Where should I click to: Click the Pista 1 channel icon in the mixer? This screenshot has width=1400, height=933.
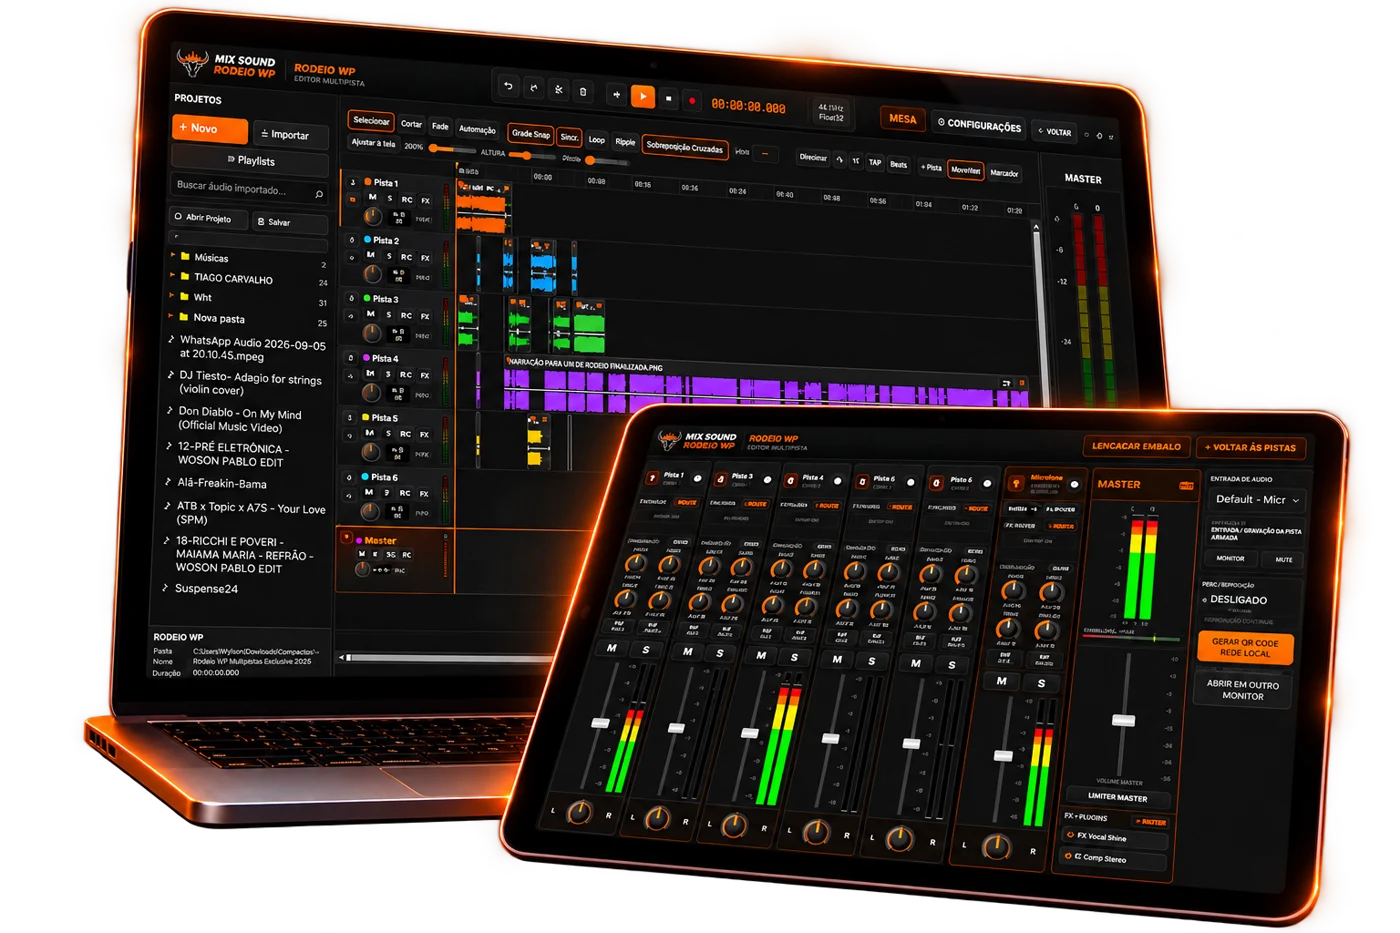[652, 477]
